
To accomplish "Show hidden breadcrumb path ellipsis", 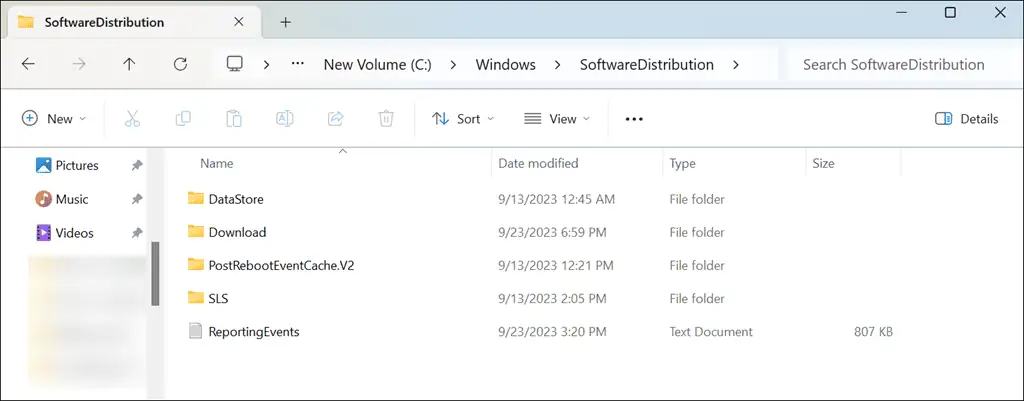I will pyautogui.click(x=298, y=64).
